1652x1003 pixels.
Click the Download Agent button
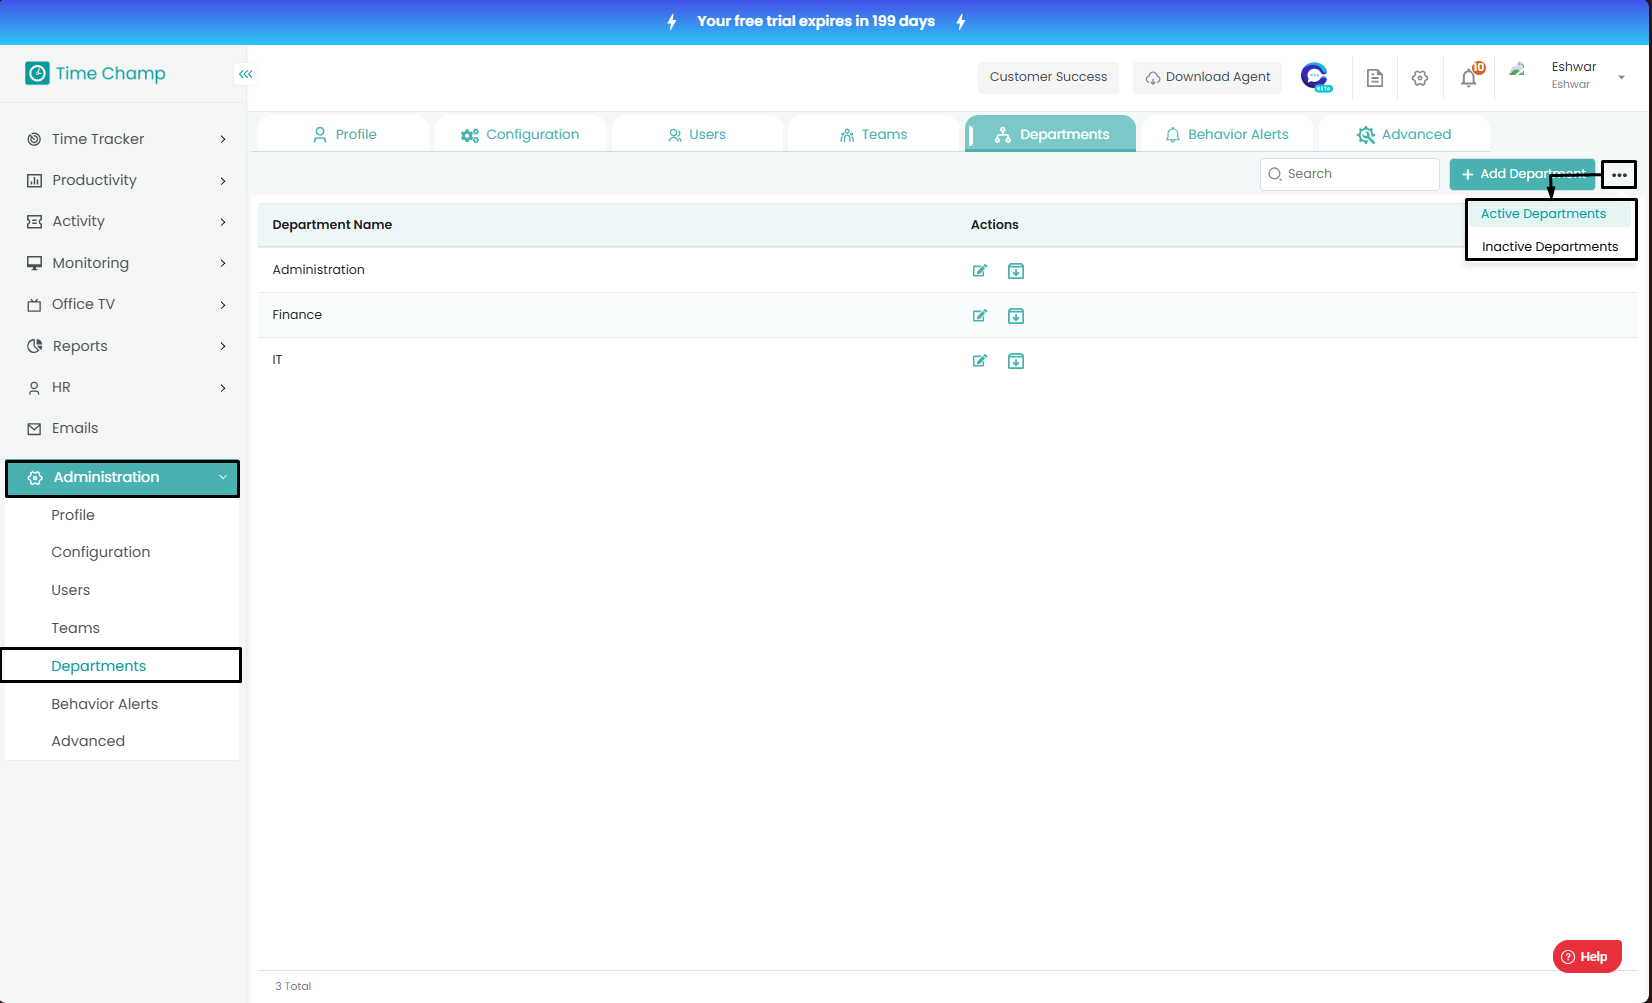[1207, 77]
